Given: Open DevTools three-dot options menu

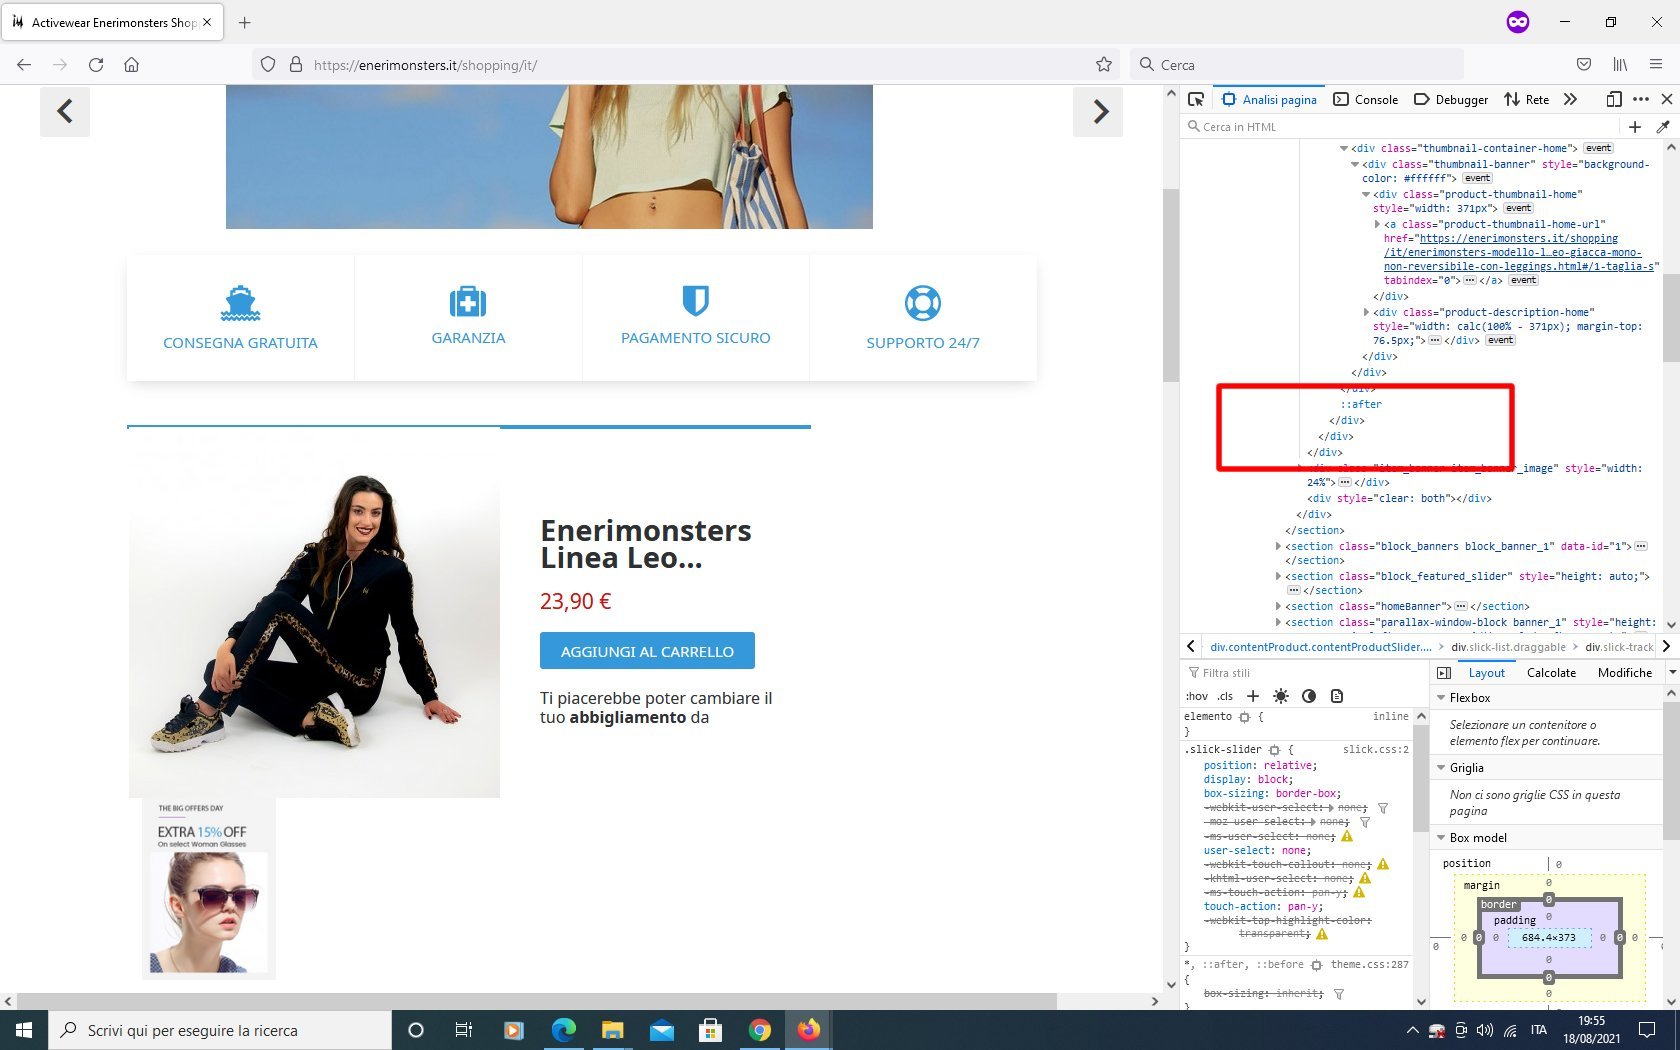Looking at the screenshot, I should 1641,99.
